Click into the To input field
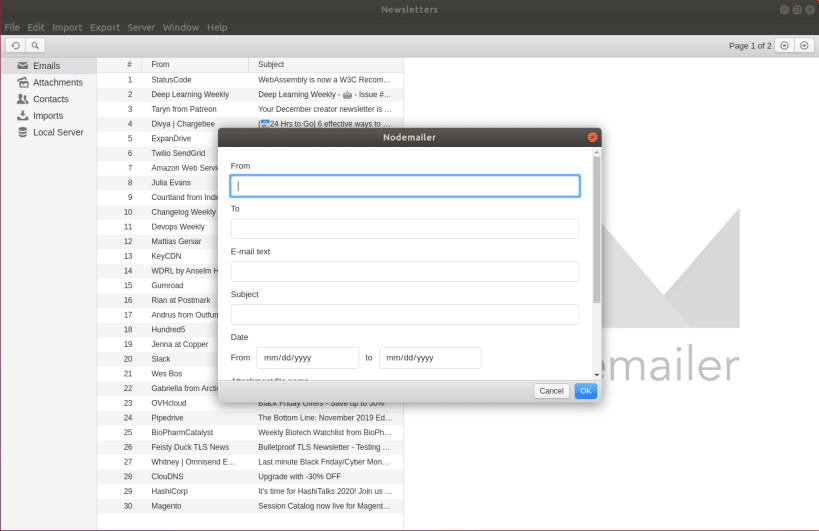Screen dimensions: 819x531 click(405, 229)
